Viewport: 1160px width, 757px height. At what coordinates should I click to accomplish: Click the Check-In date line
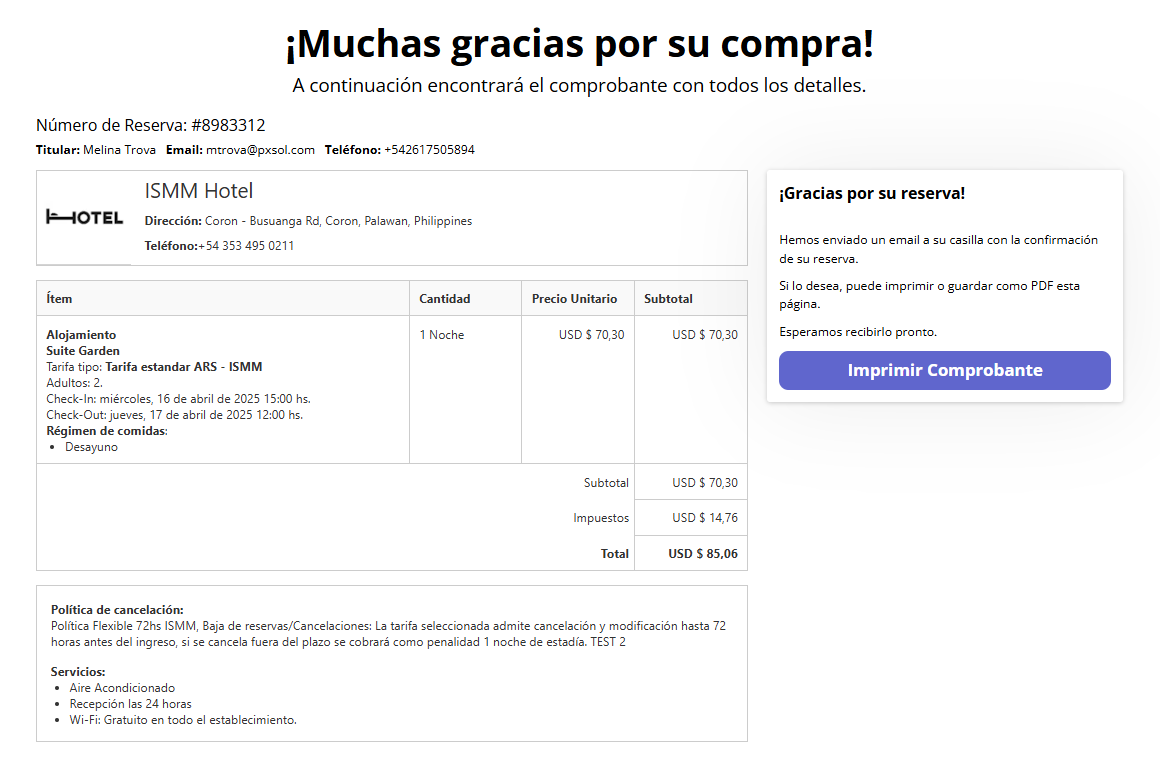(178, 399)
